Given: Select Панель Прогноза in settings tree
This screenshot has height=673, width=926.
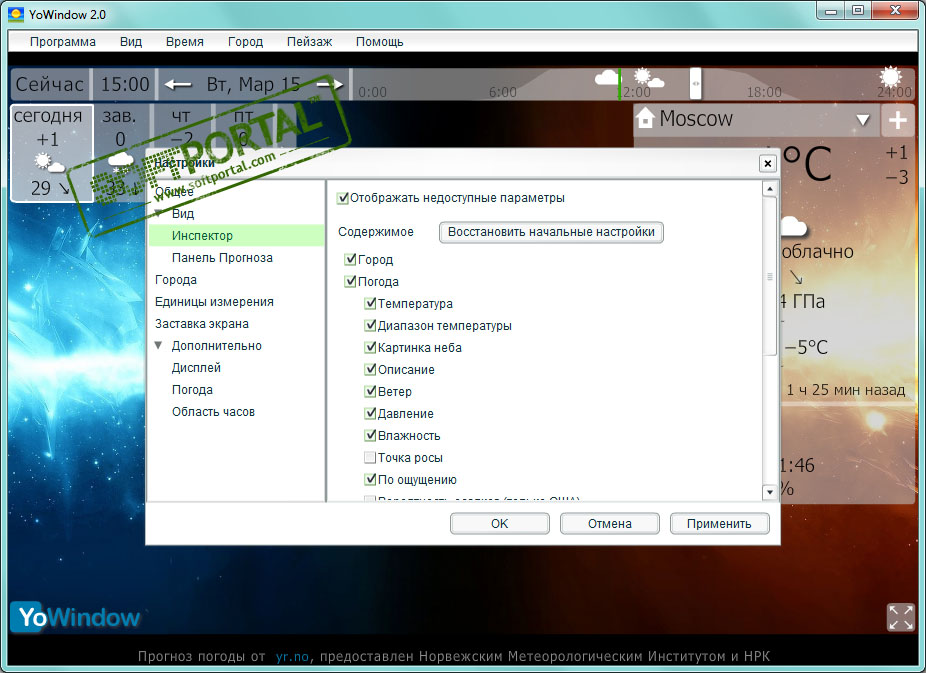Looking at the screenshot, I should click(x=222, y=257).
